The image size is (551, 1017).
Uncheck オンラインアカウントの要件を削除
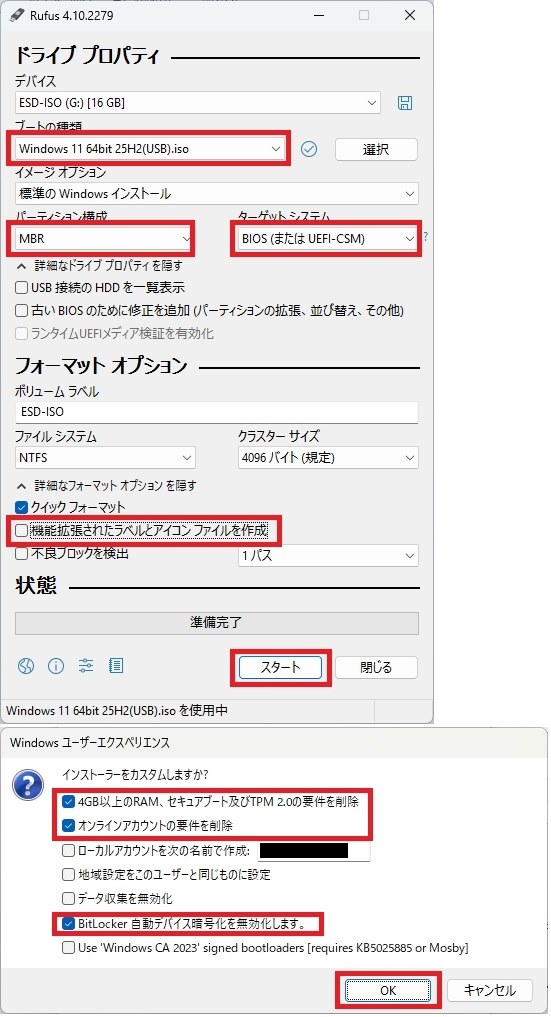click(x=147, y=826)
